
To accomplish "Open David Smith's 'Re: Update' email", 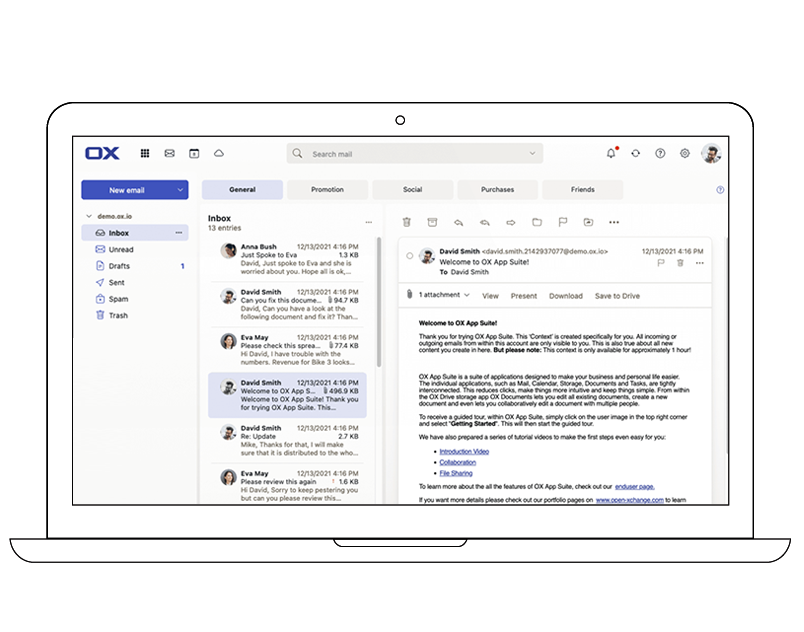I will point(288,440).
